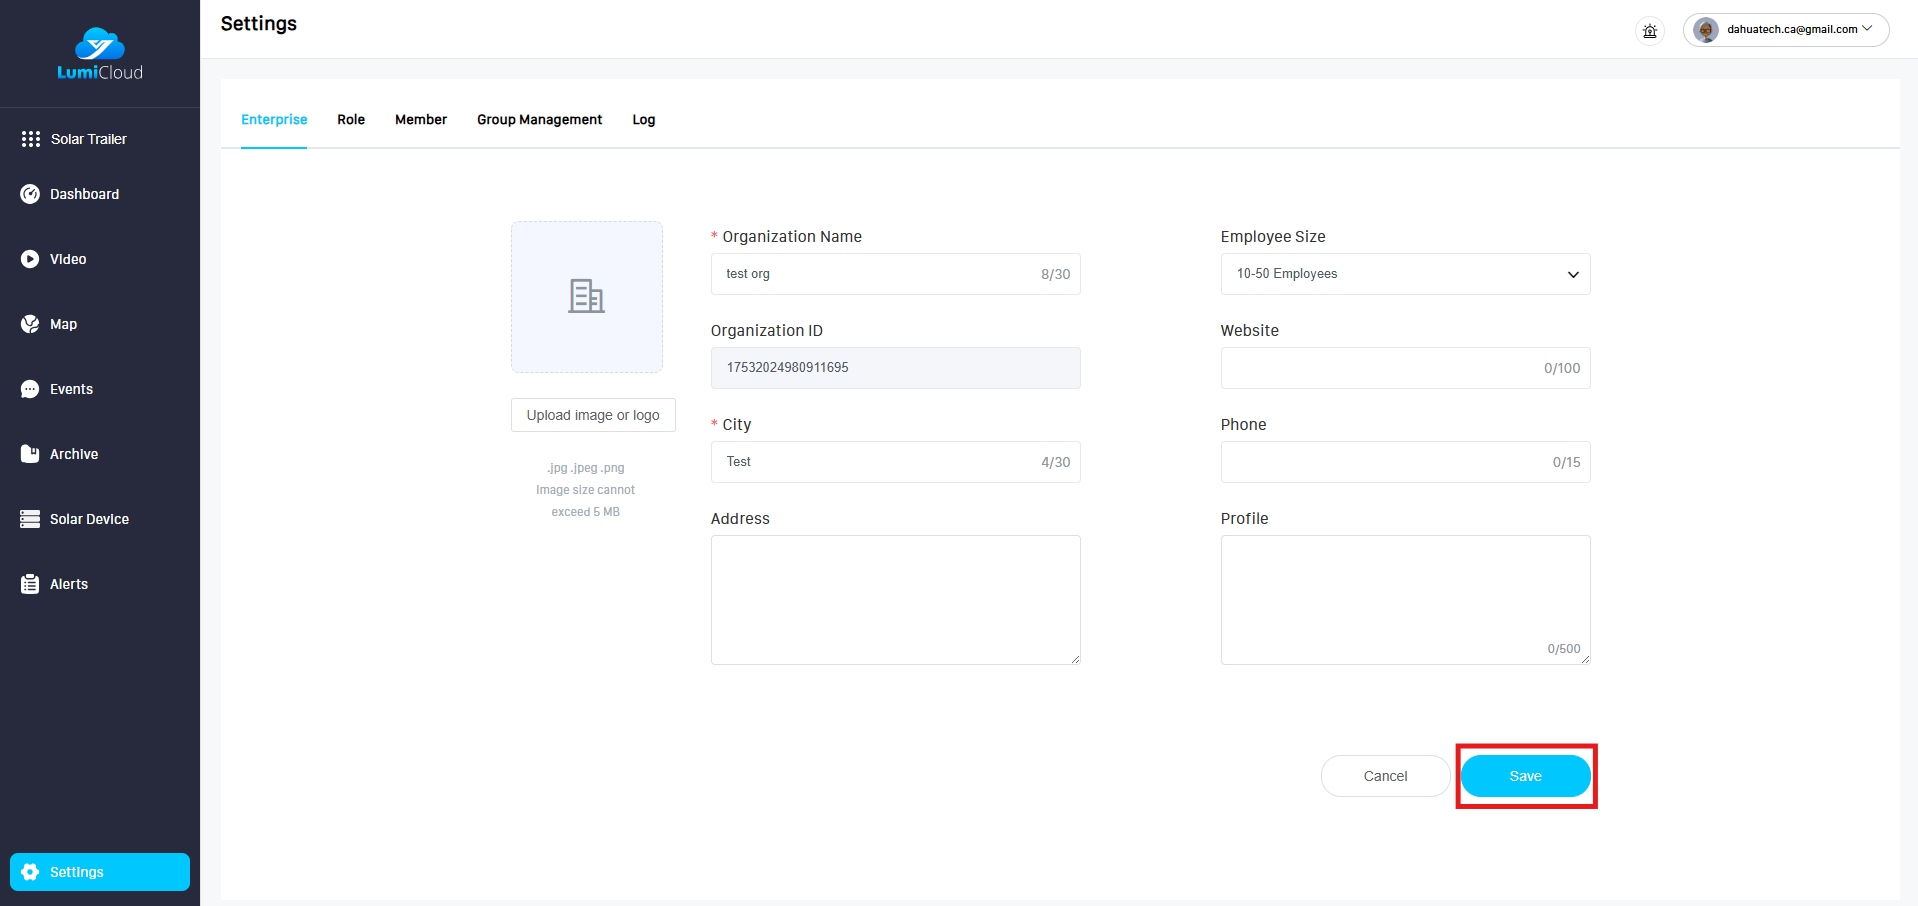The height and width of the screenshot is (906, 1918).
Task: Switch to the Group Management tab
Action: coord(539,120)
